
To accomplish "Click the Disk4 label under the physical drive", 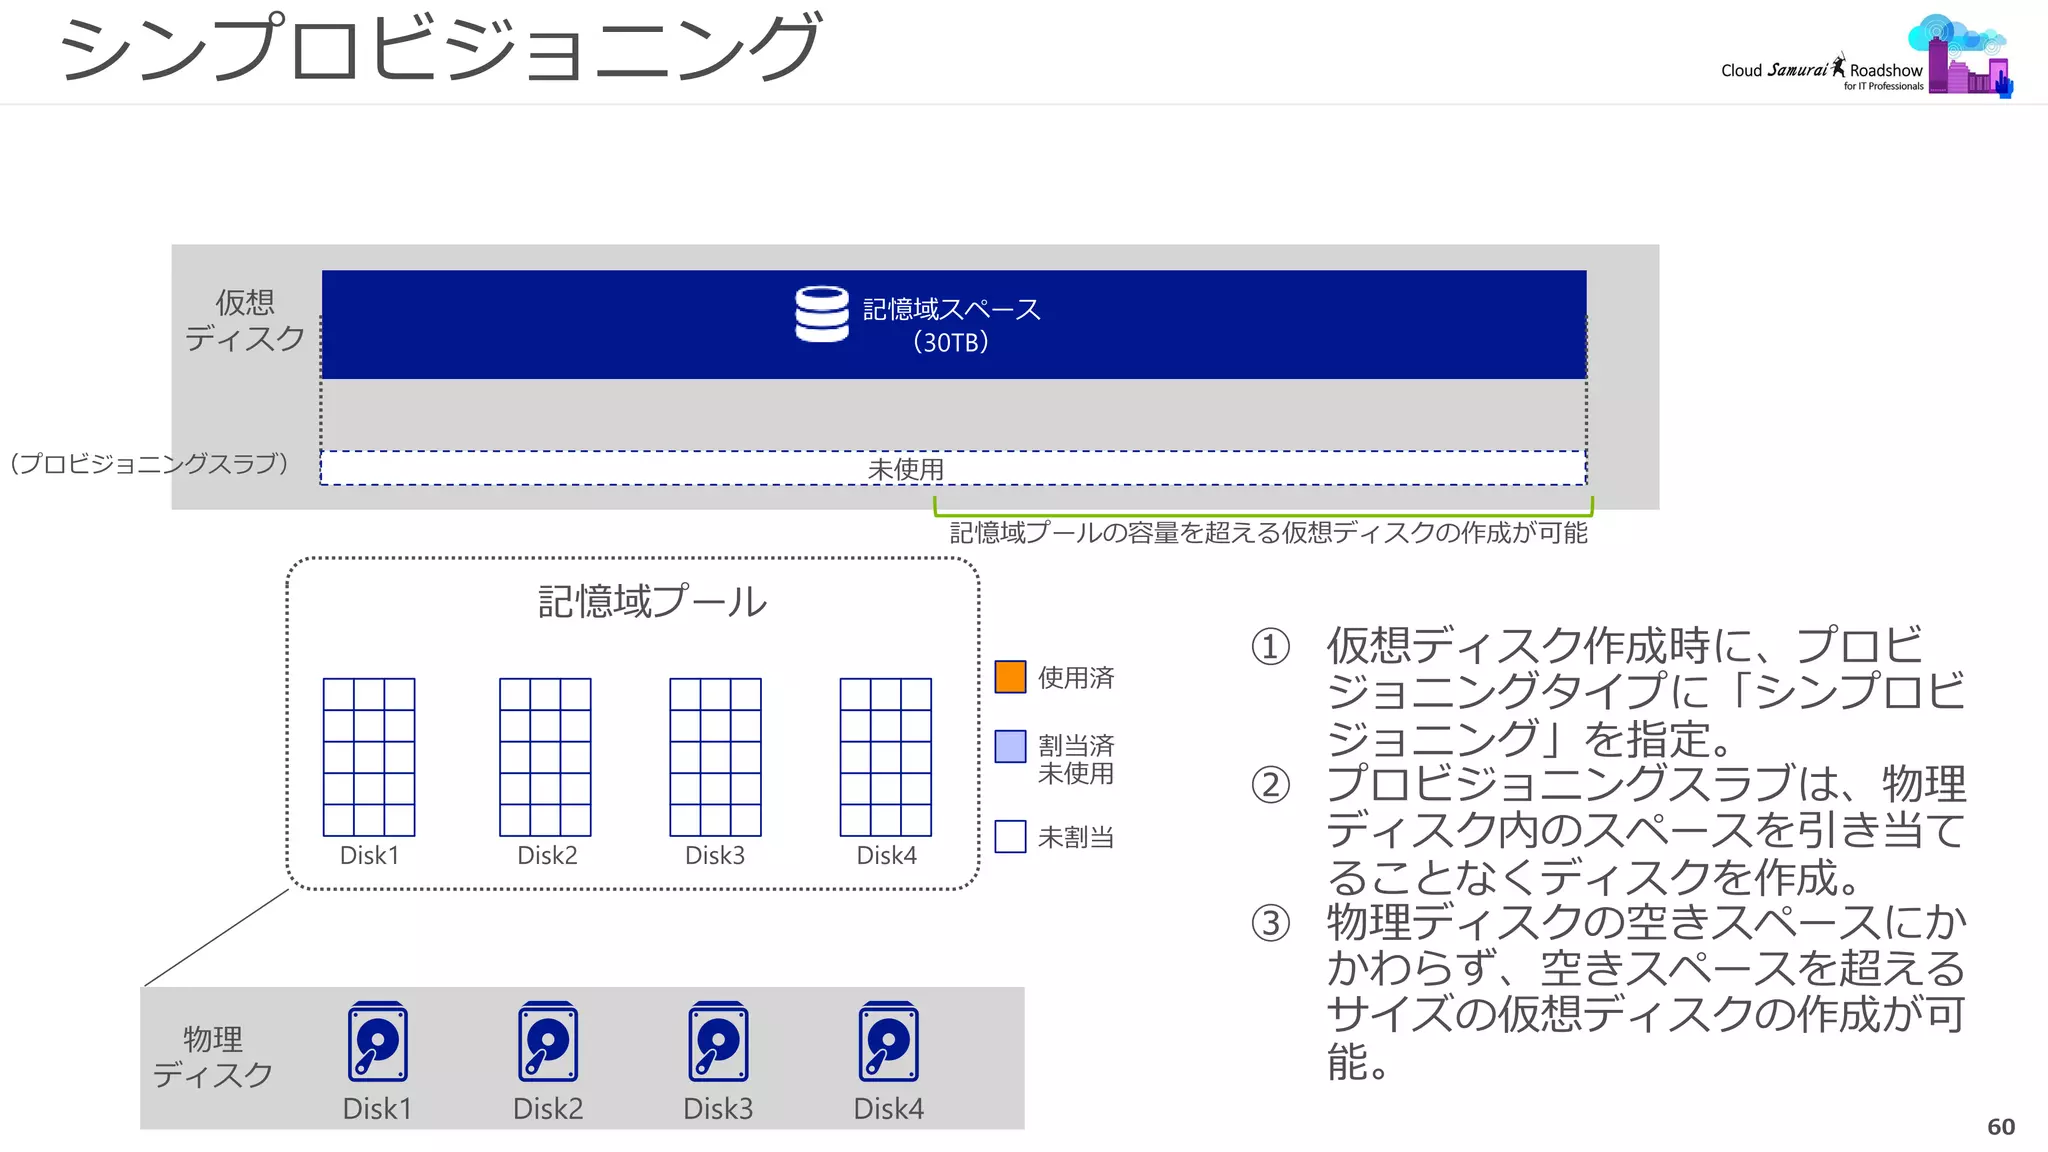I will 889,1108.
